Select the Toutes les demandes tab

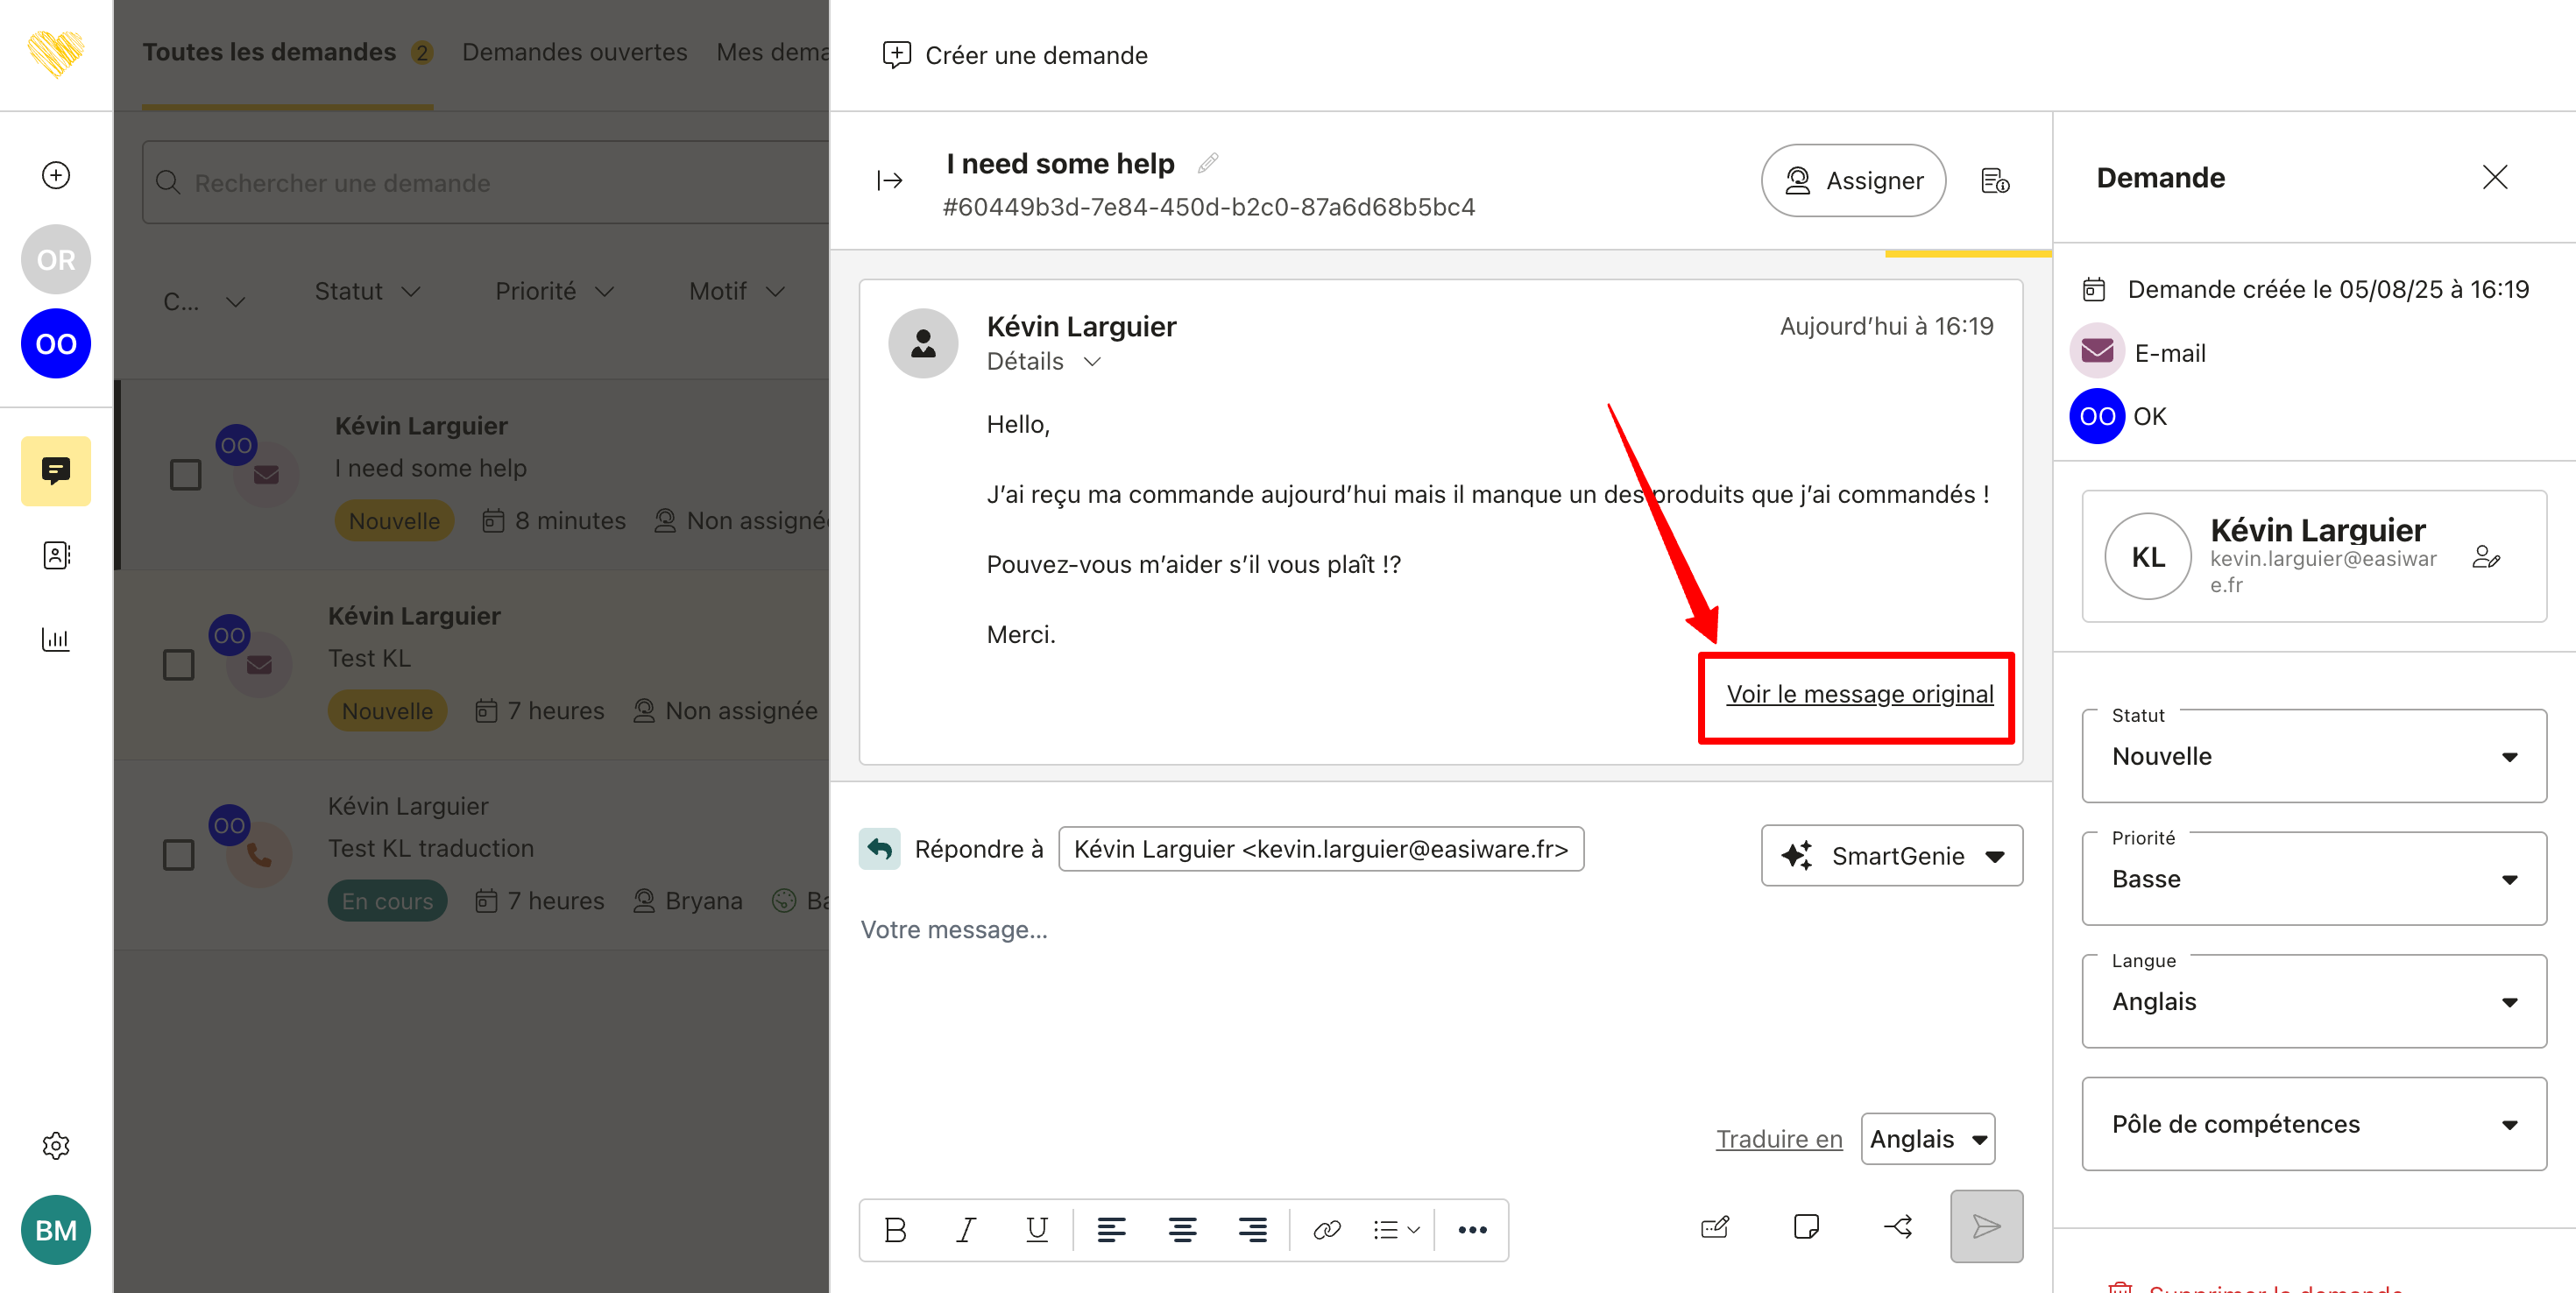click(x=270, y=52)
